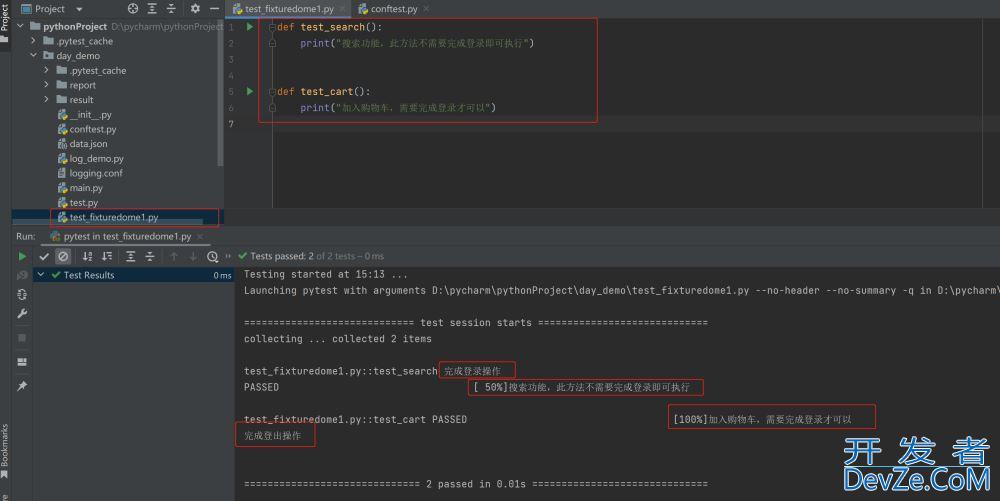Select logging.conf in project tree
This screenshot has width=1000, height=501.
(x=90, y=173)
